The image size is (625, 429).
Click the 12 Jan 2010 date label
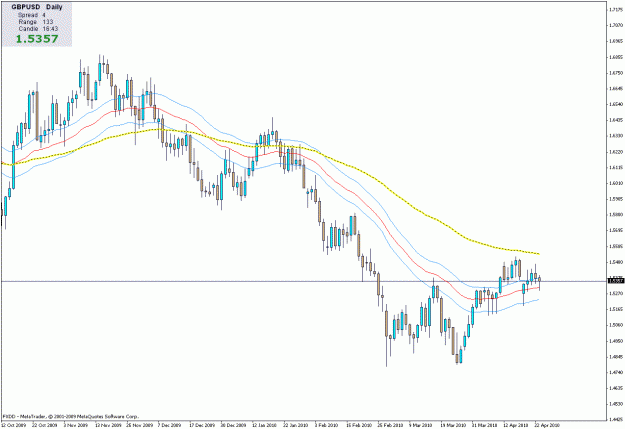[265, 425]
